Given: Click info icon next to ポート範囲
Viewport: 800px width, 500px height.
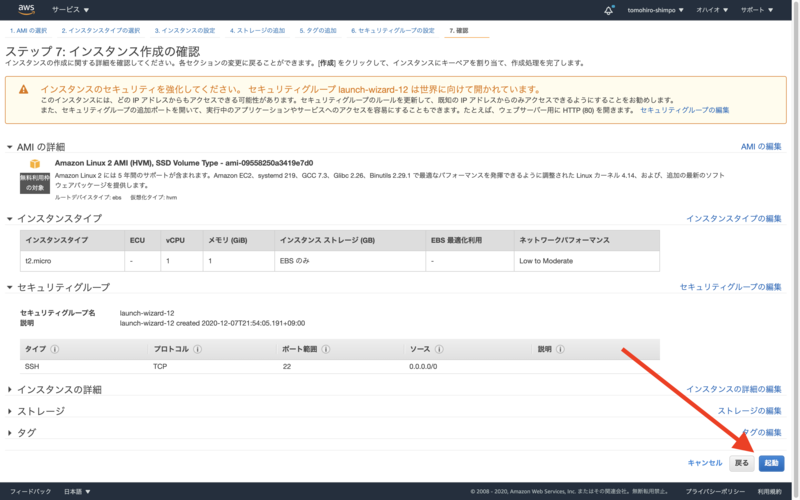Looking at the screenshot, I should pos(326,349).
